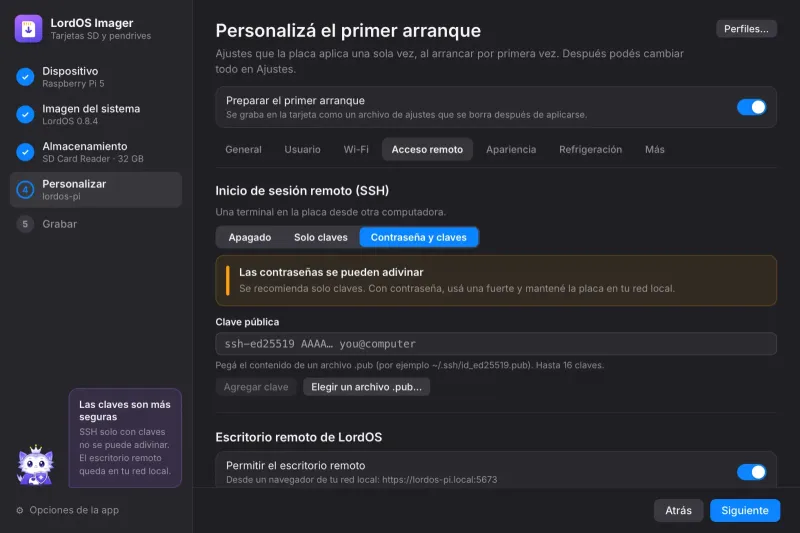This screenshot has height=533, width=800.
Task: Go to the Almacenamiento step in sidebar
Action: tap(96, 152)
